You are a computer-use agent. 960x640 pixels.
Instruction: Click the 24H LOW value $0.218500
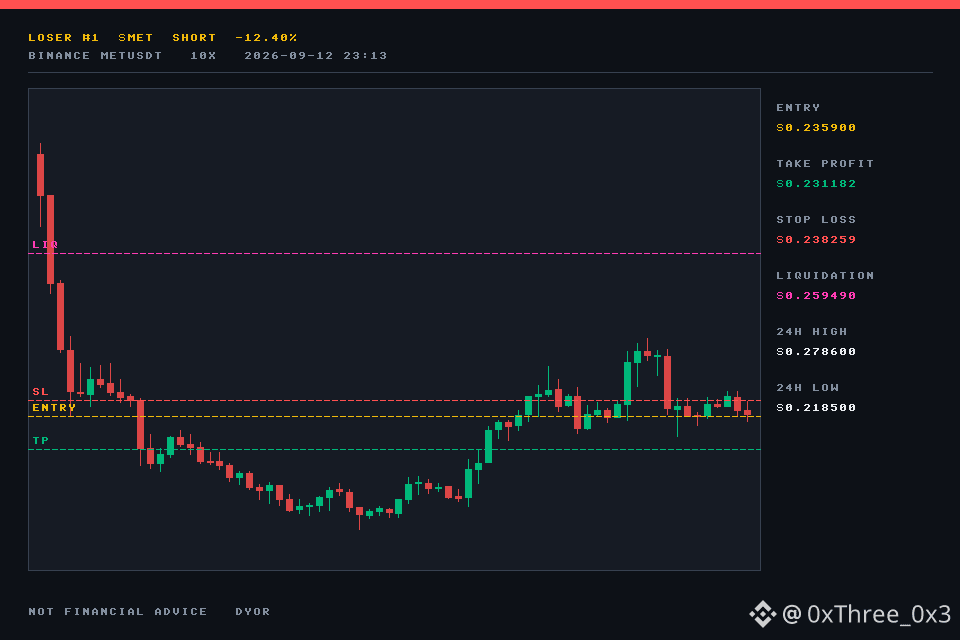[x=816, y=407]
